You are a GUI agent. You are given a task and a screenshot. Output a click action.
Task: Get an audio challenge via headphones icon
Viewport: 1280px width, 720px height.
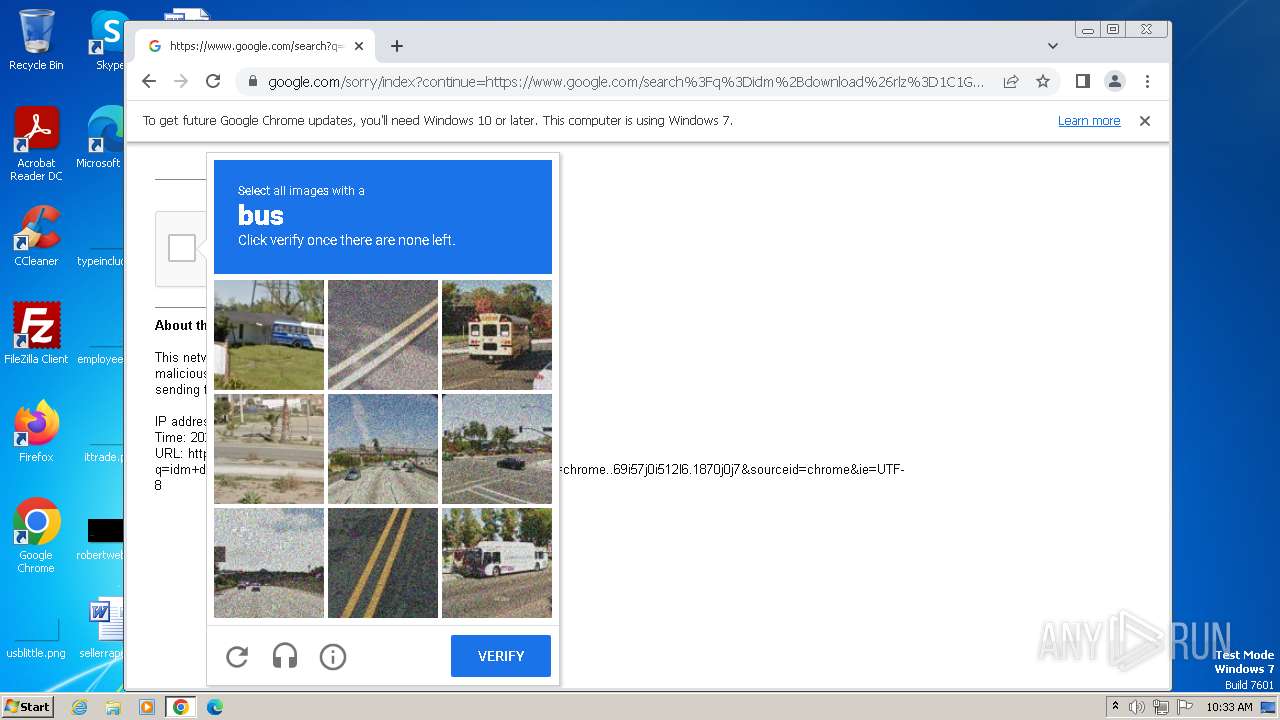point(285,656)
